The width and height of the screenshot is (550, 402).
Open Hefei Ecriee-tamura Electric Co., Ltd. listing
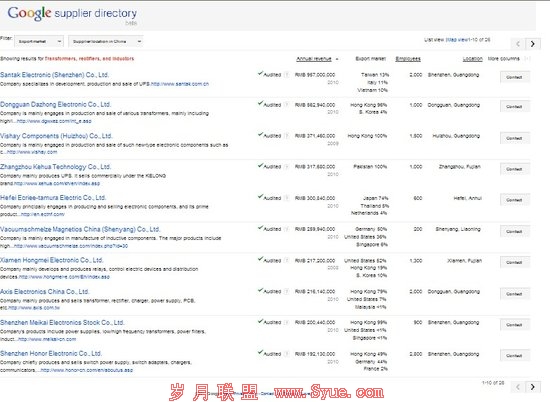pos(53,197)
